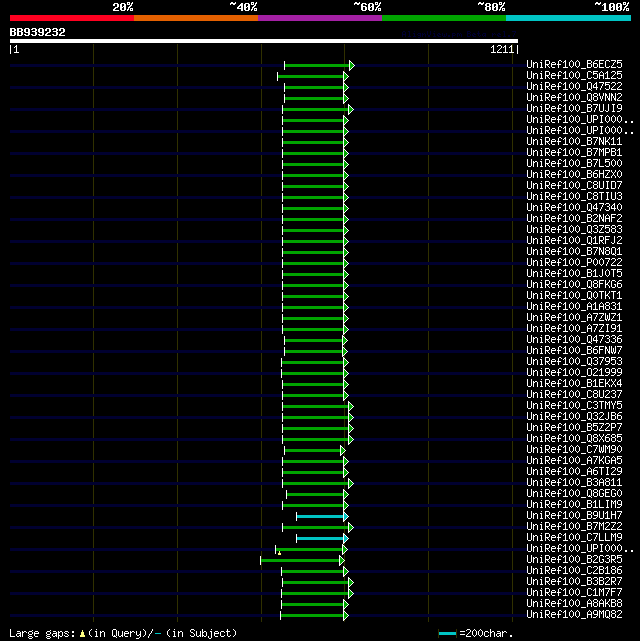Image resolution: width=640 pixels, height=641 pixels.
Task: Open the UniRef100_Q47522 hit label
Action: point(574,87)
